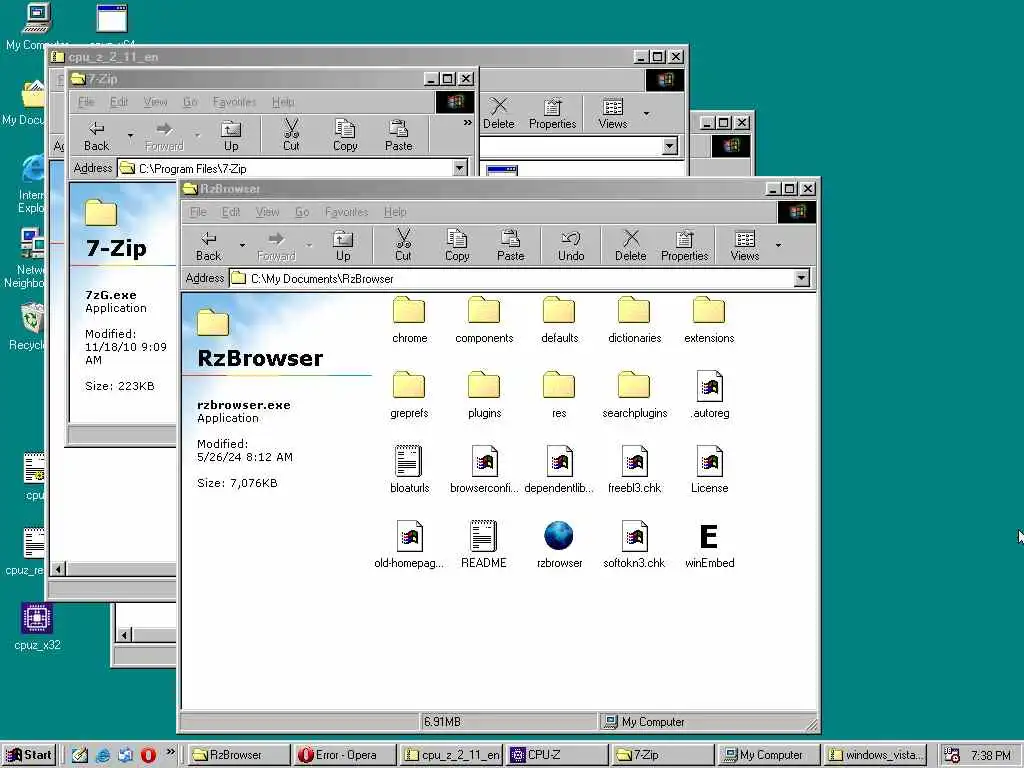1024x768 pixels.
Task: Switch to windows_vista... taskbar button
Action: pos(875,754)
